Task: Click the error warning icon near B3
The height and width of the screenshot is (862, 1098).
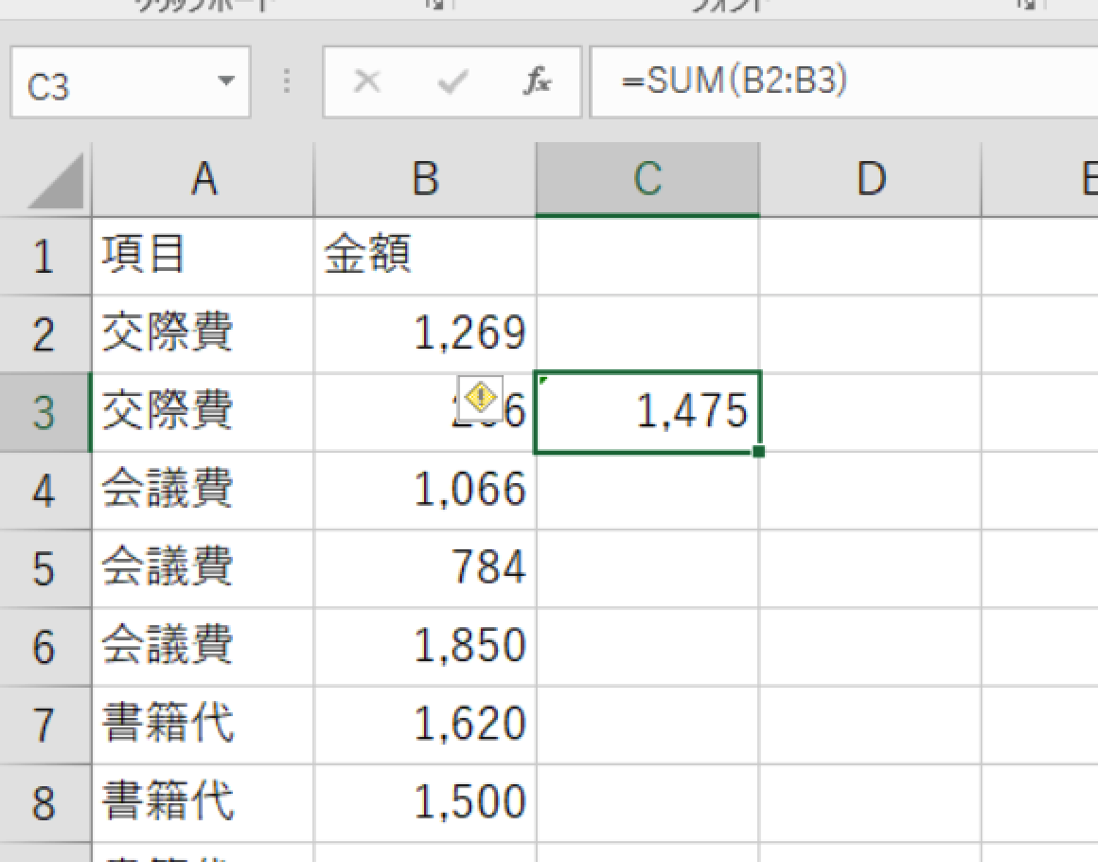Action: coord(480,397)
